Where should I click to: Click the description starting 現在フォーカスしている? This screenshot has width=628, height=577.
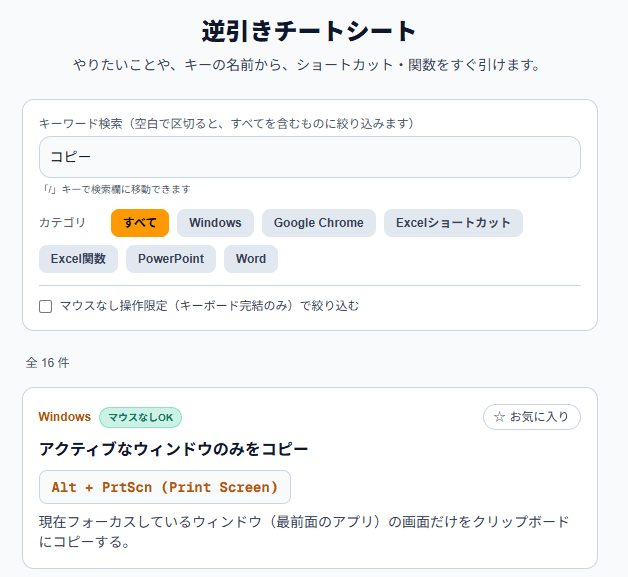point(304,532)
